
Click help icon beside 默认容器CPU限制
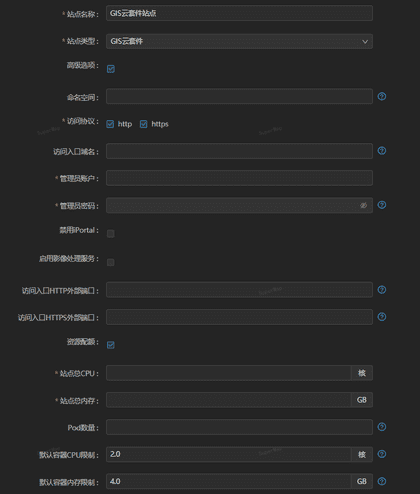click(x=382, y=454)
